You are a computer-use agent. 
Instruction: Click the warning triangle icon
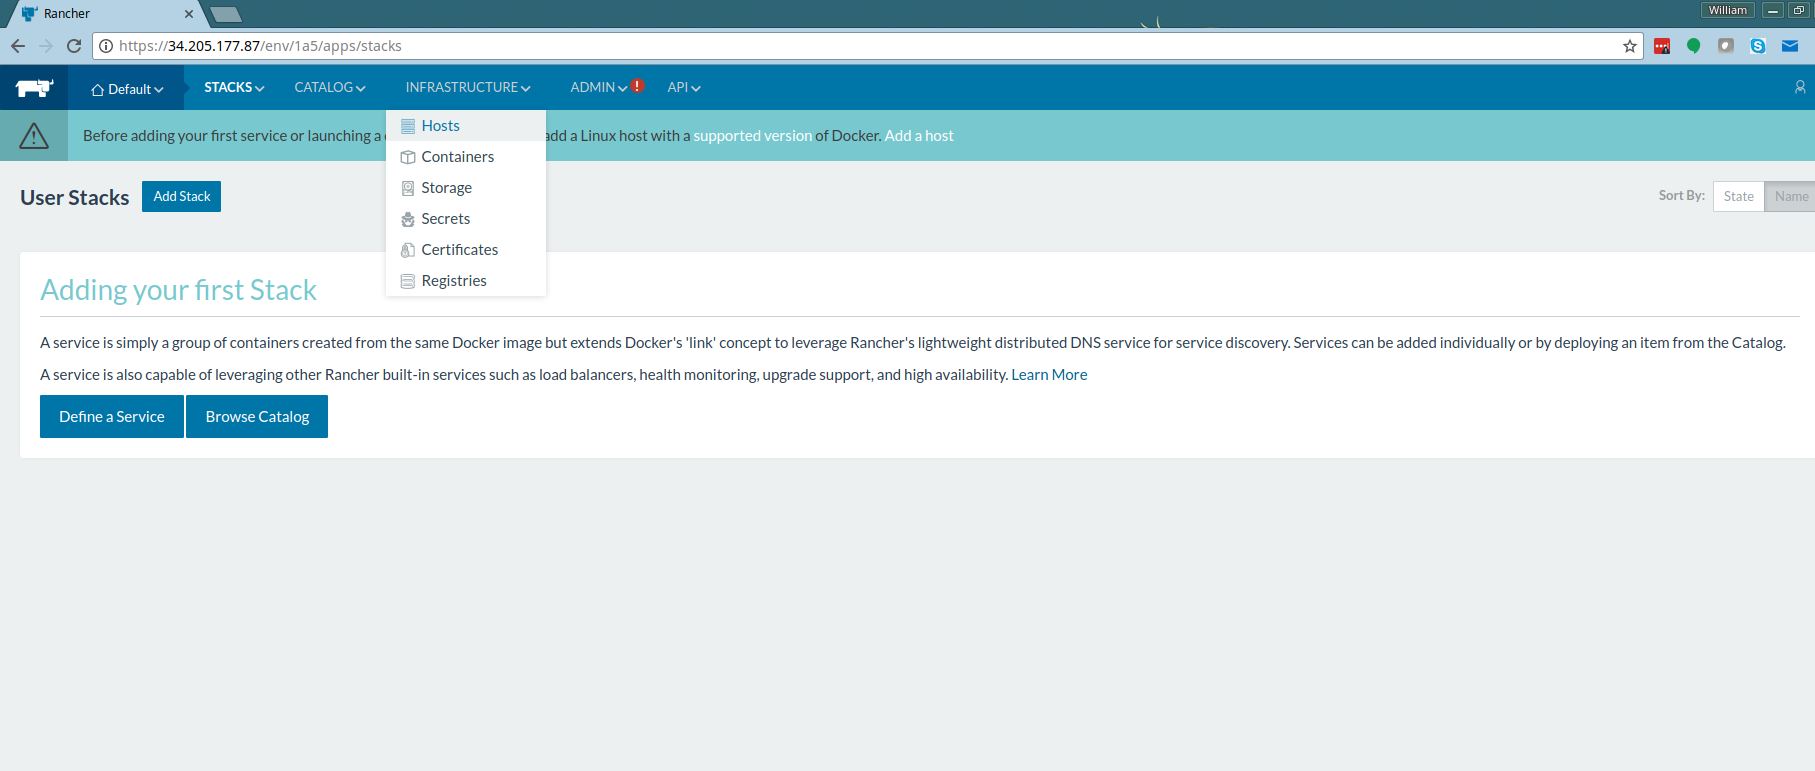[x=34, y=135]
